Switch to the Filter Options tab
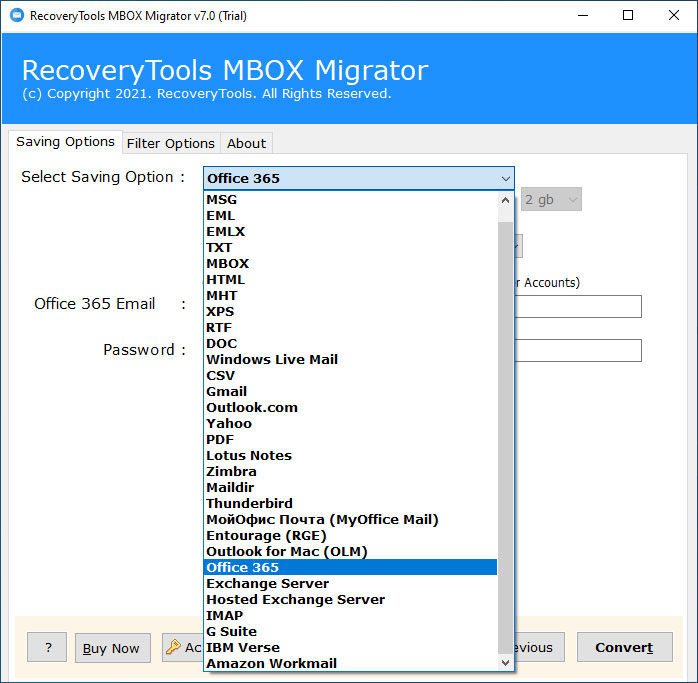This screenshot has height=683, width=698. click(171, 143)
